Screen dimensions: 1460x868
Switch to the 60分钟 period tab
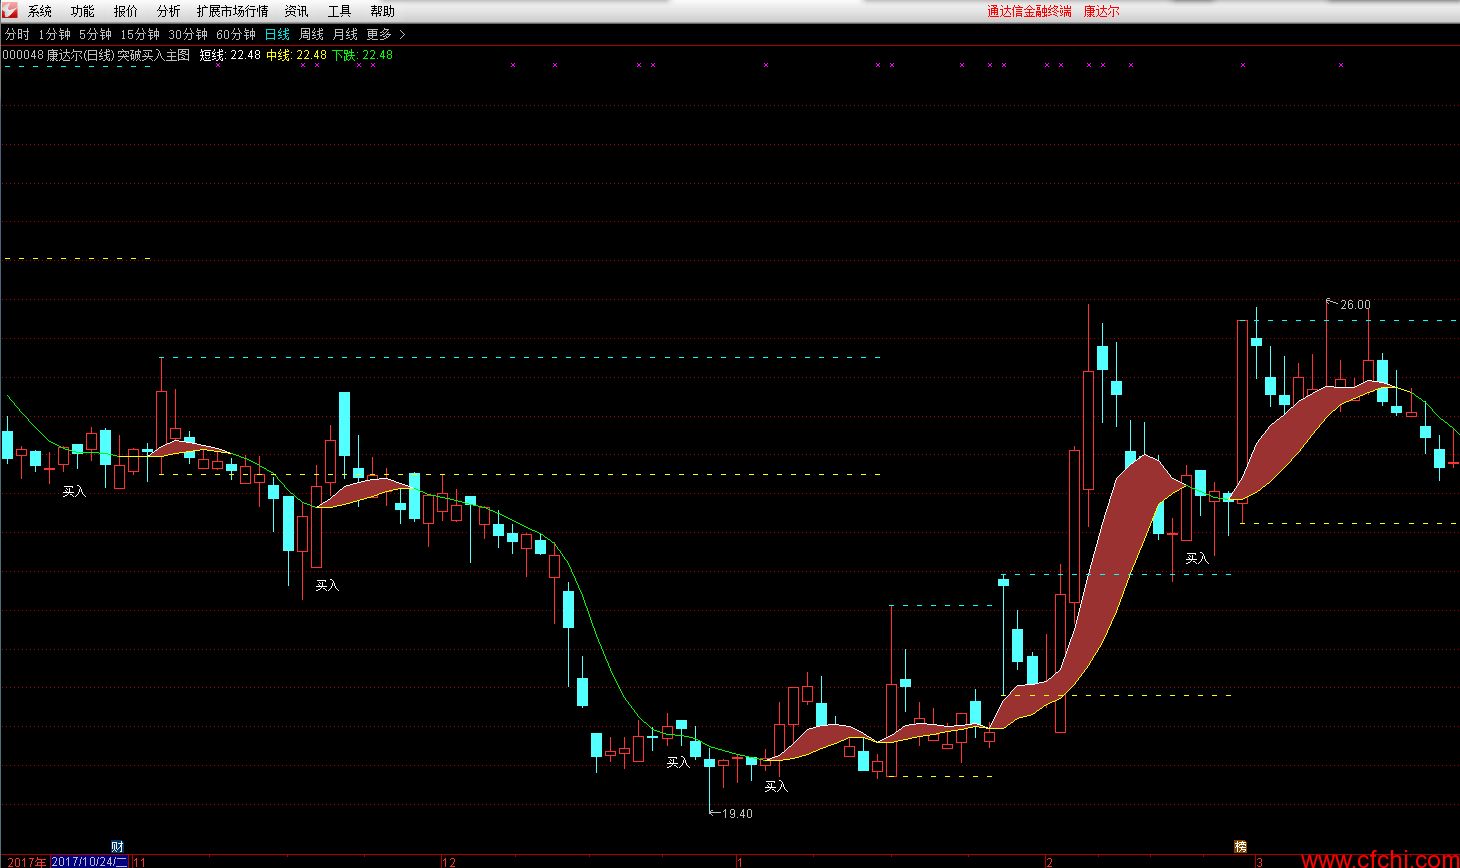pyautogui.click(x=236, y=34)
